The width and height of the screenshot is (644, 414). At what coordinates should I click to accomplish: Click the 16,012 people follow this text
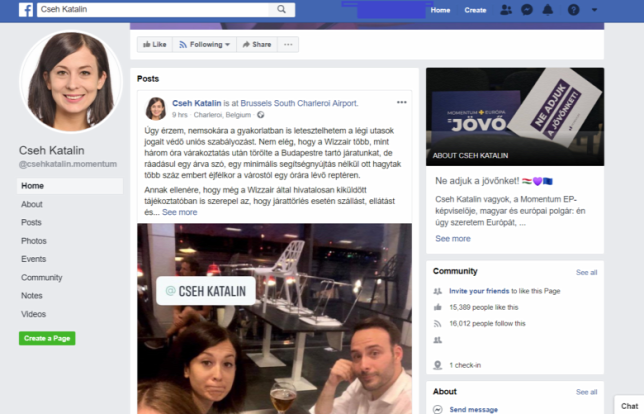pyautogui.click(x=488, y=324)
